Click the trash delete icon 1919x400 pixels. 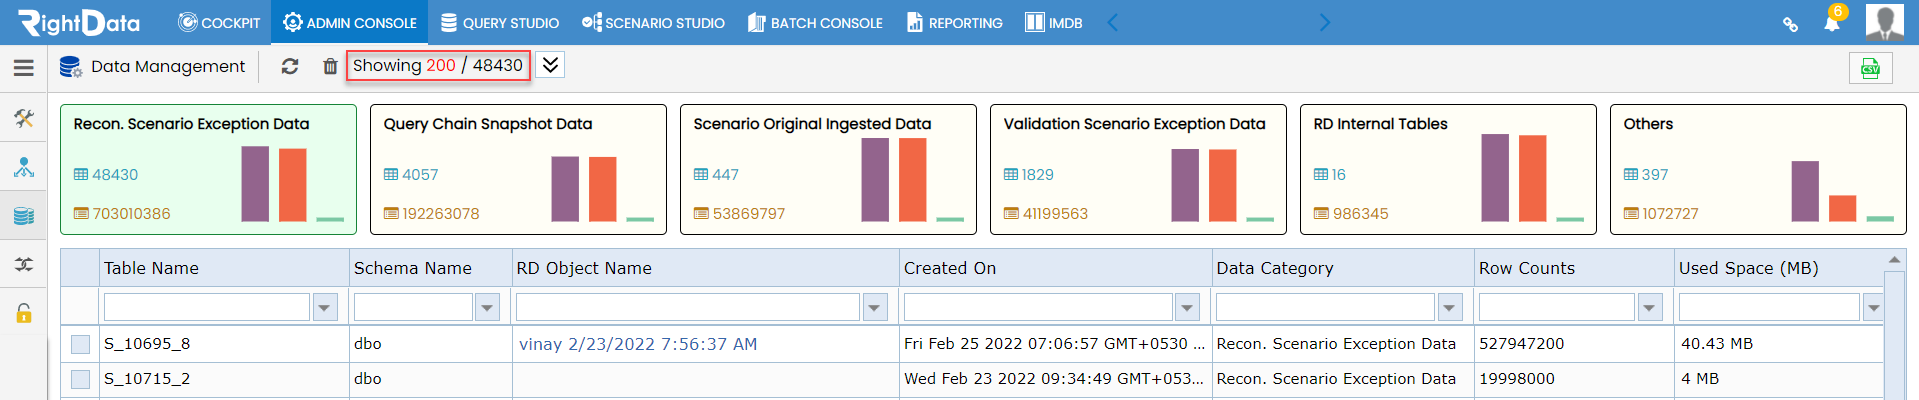pyautogui.click(x=330, y=66)
